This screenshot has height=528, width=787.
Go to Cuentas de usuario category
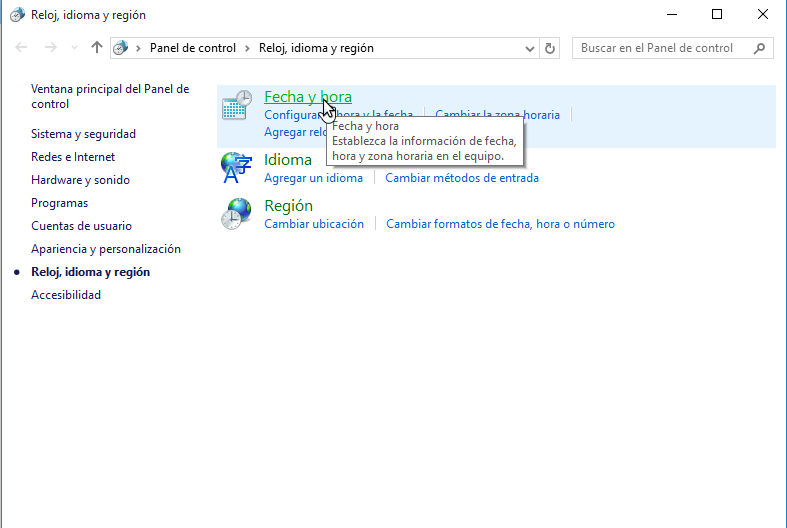81,226
